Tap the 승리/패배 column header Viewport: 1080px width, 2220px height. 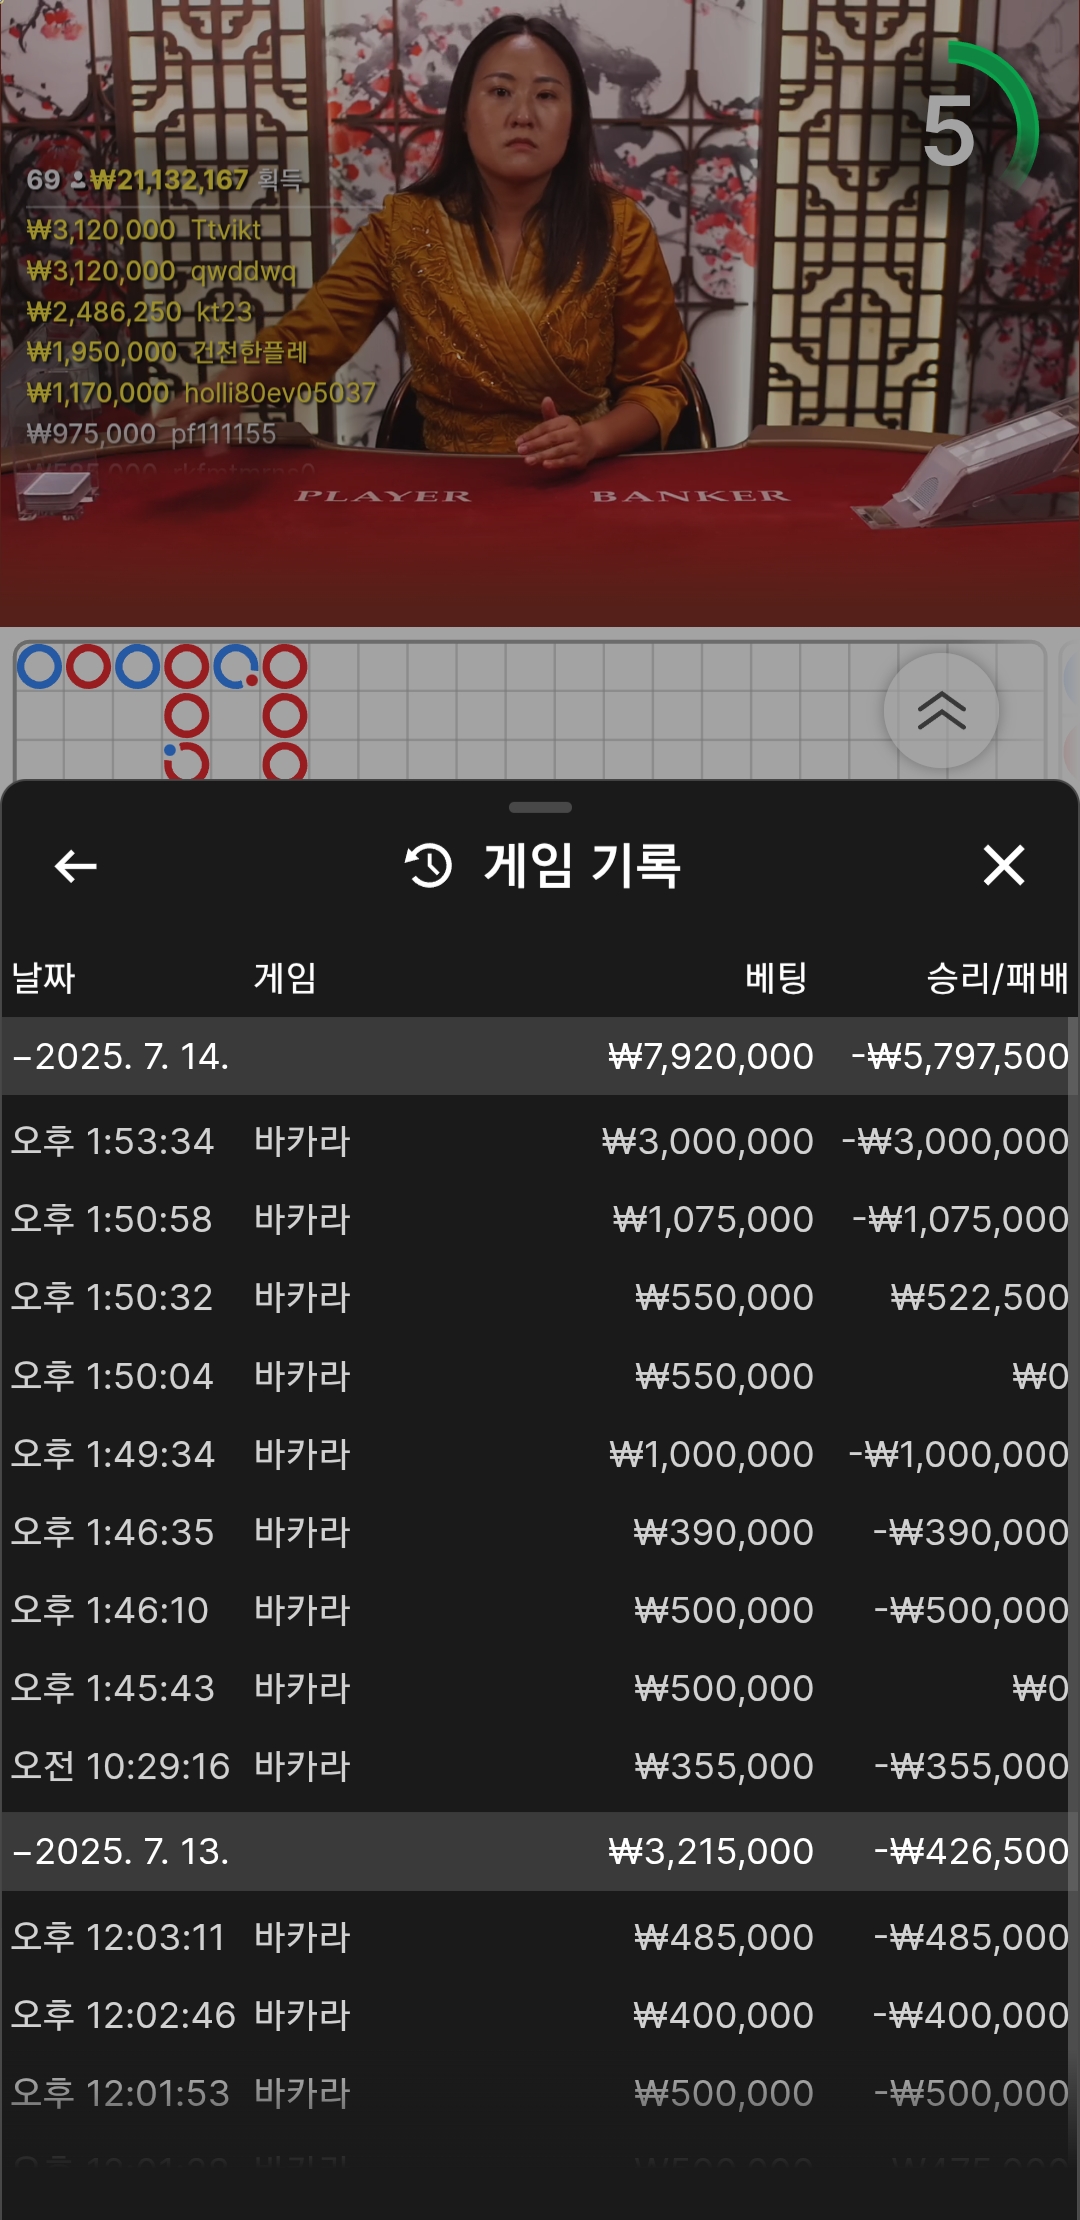tap(997, 977)
